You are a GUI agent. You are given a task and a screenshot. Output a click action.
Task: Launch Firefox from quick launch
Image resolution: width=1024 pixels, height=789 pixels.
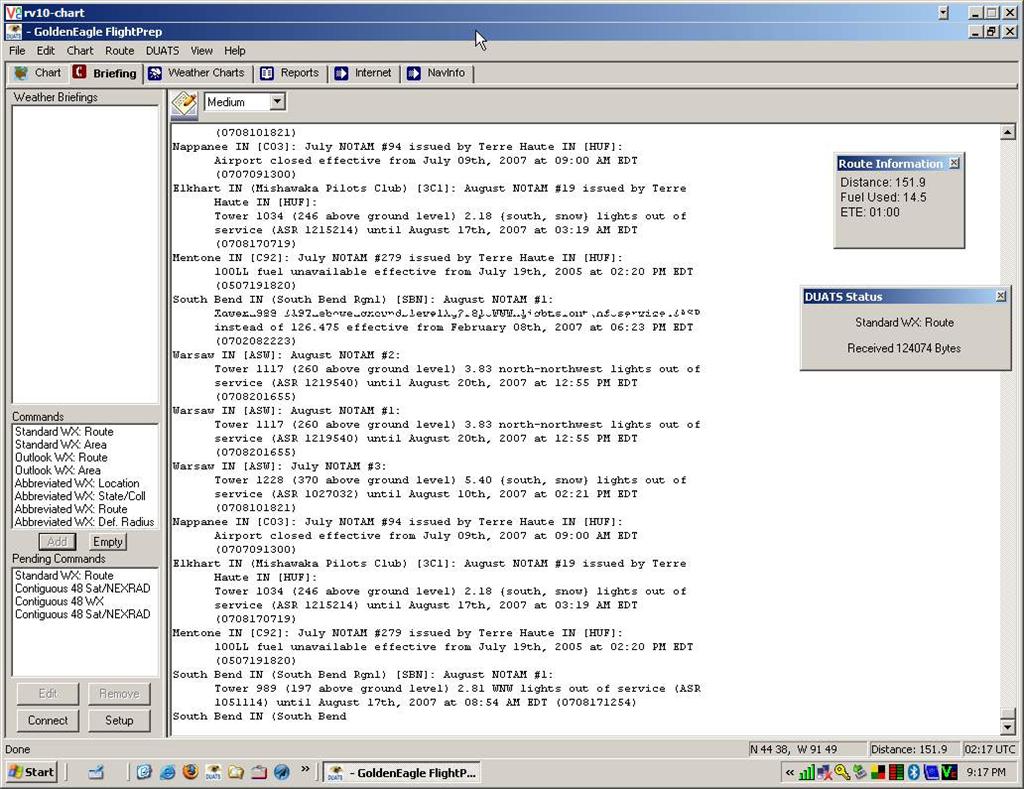(190, 773)
